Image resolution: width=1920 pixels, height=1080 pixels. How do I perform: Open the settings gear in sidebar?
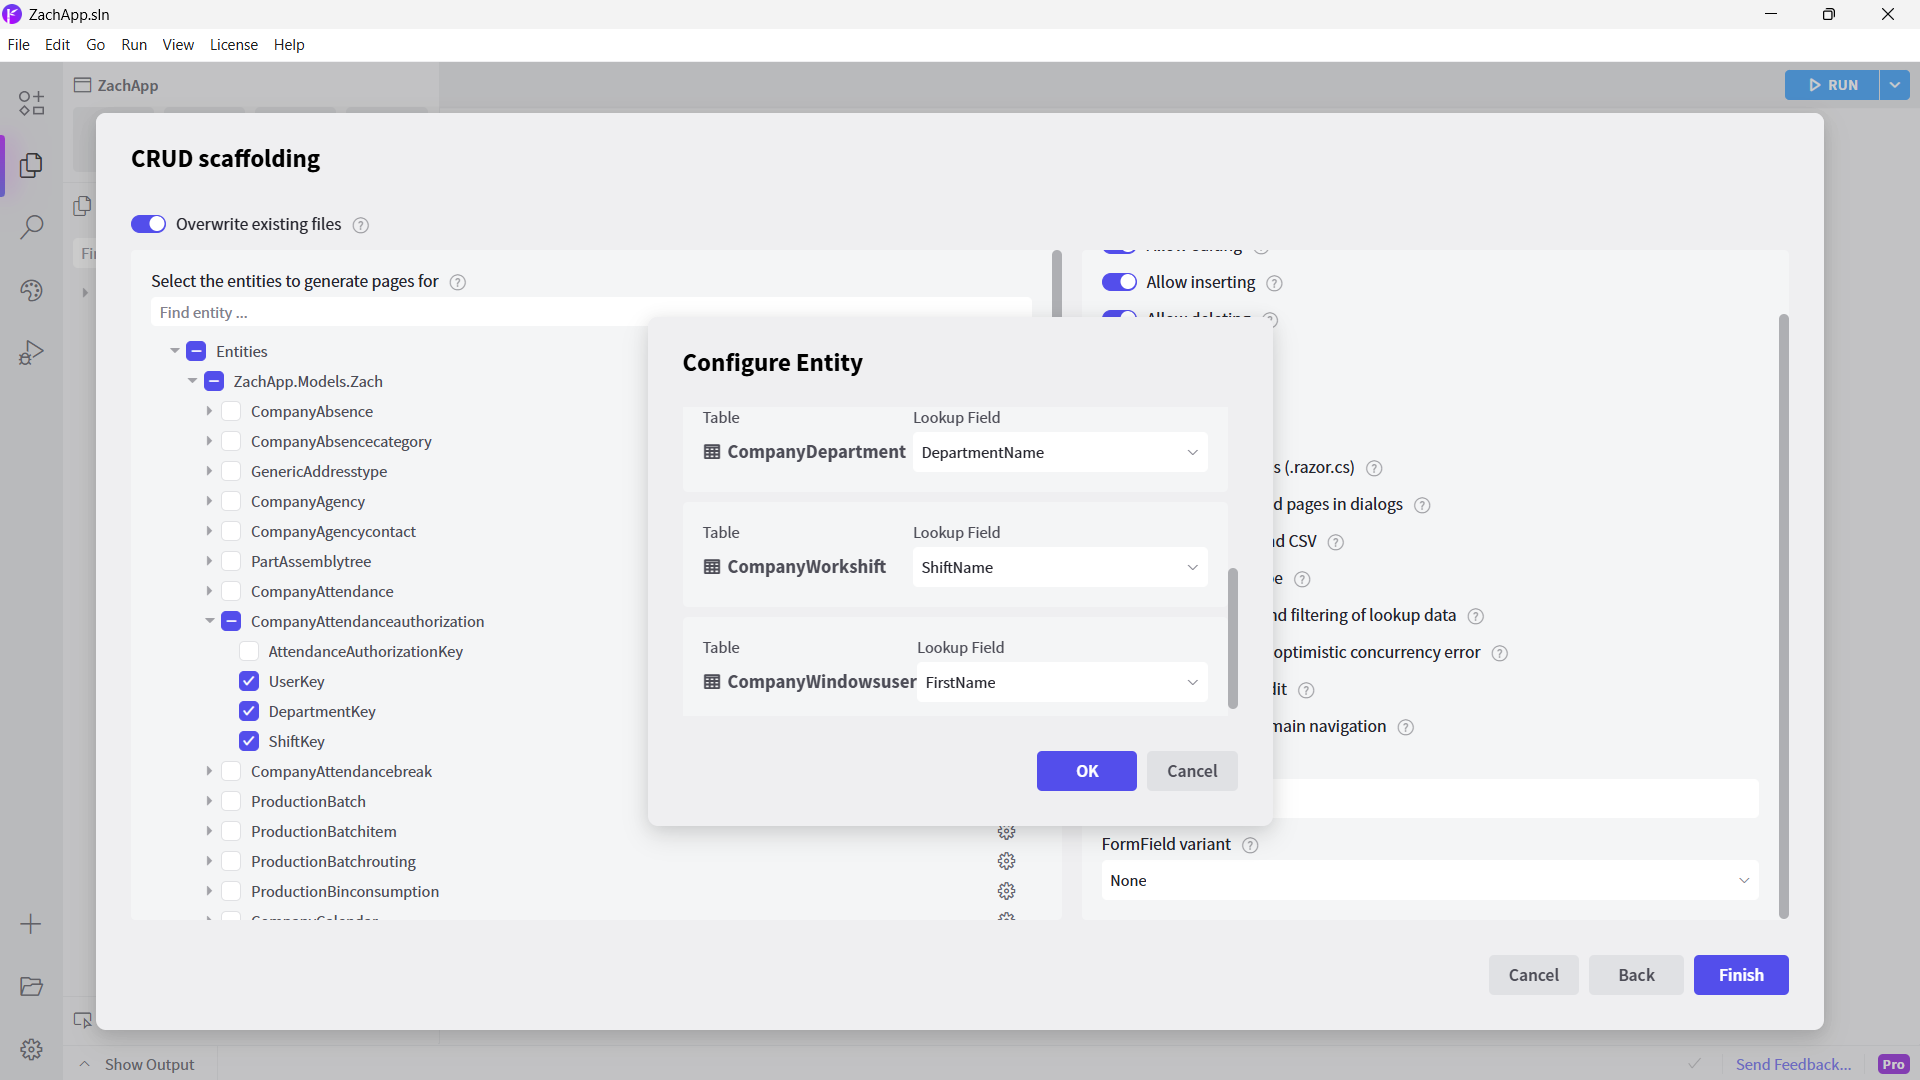coord(31,1049)
